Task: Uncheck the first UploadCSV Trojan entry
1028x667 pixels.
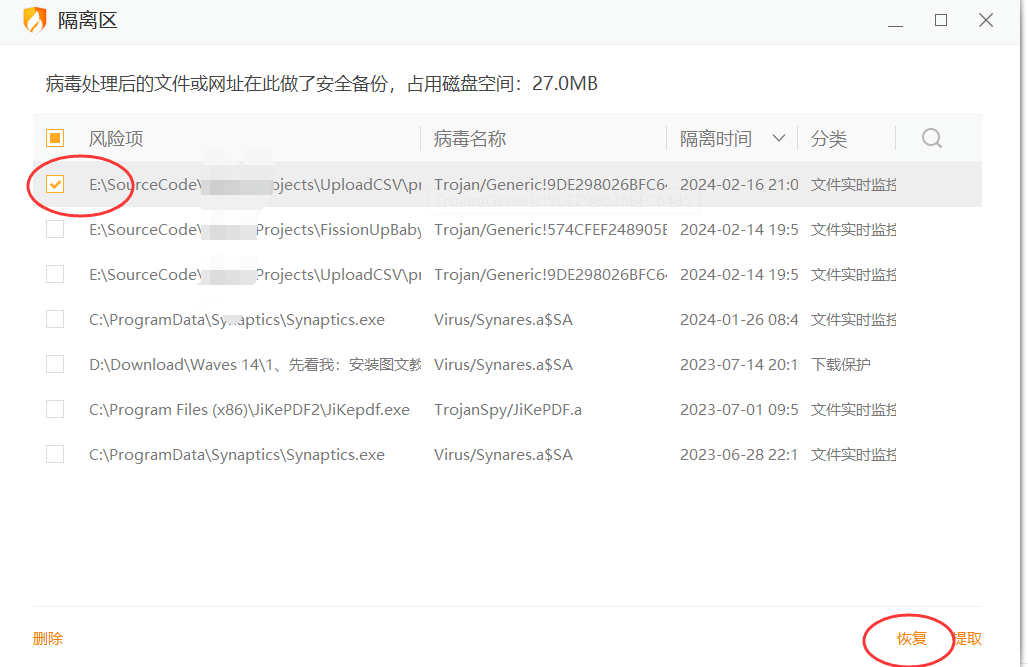Action: click(55, 185)
